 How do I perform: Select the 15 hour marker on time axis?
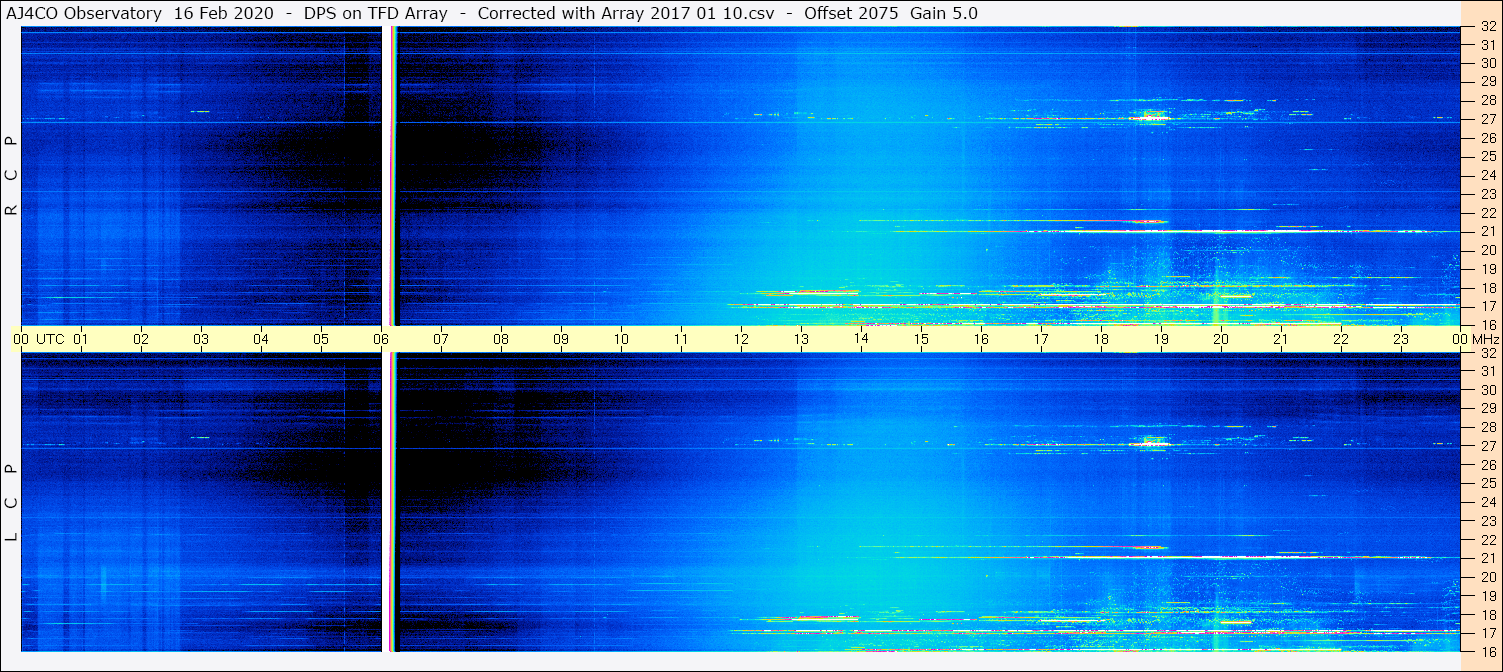(x=921, y=339)
